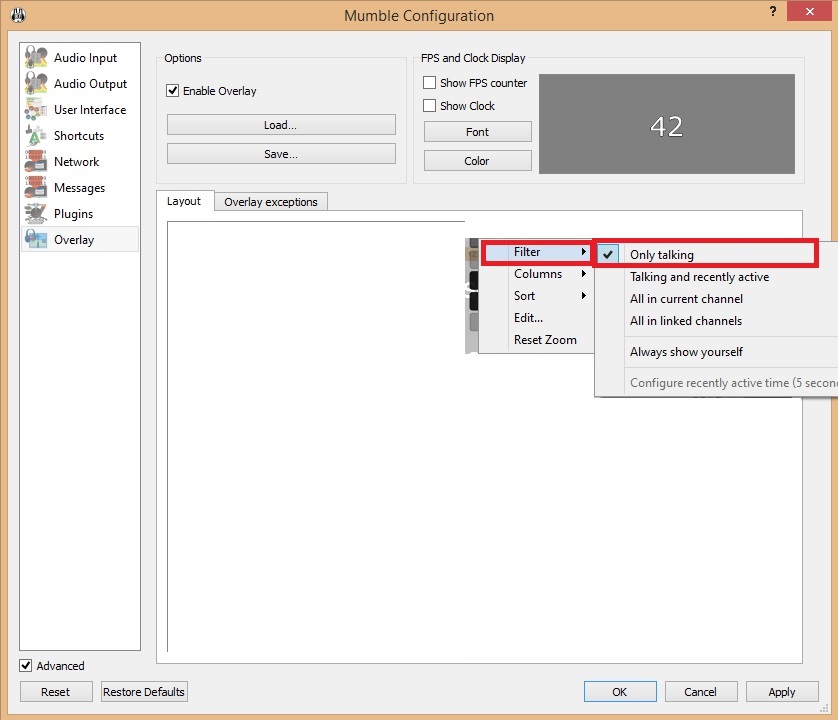Choose All in linked channels
The image size is (838, 720).
[686, 321]
